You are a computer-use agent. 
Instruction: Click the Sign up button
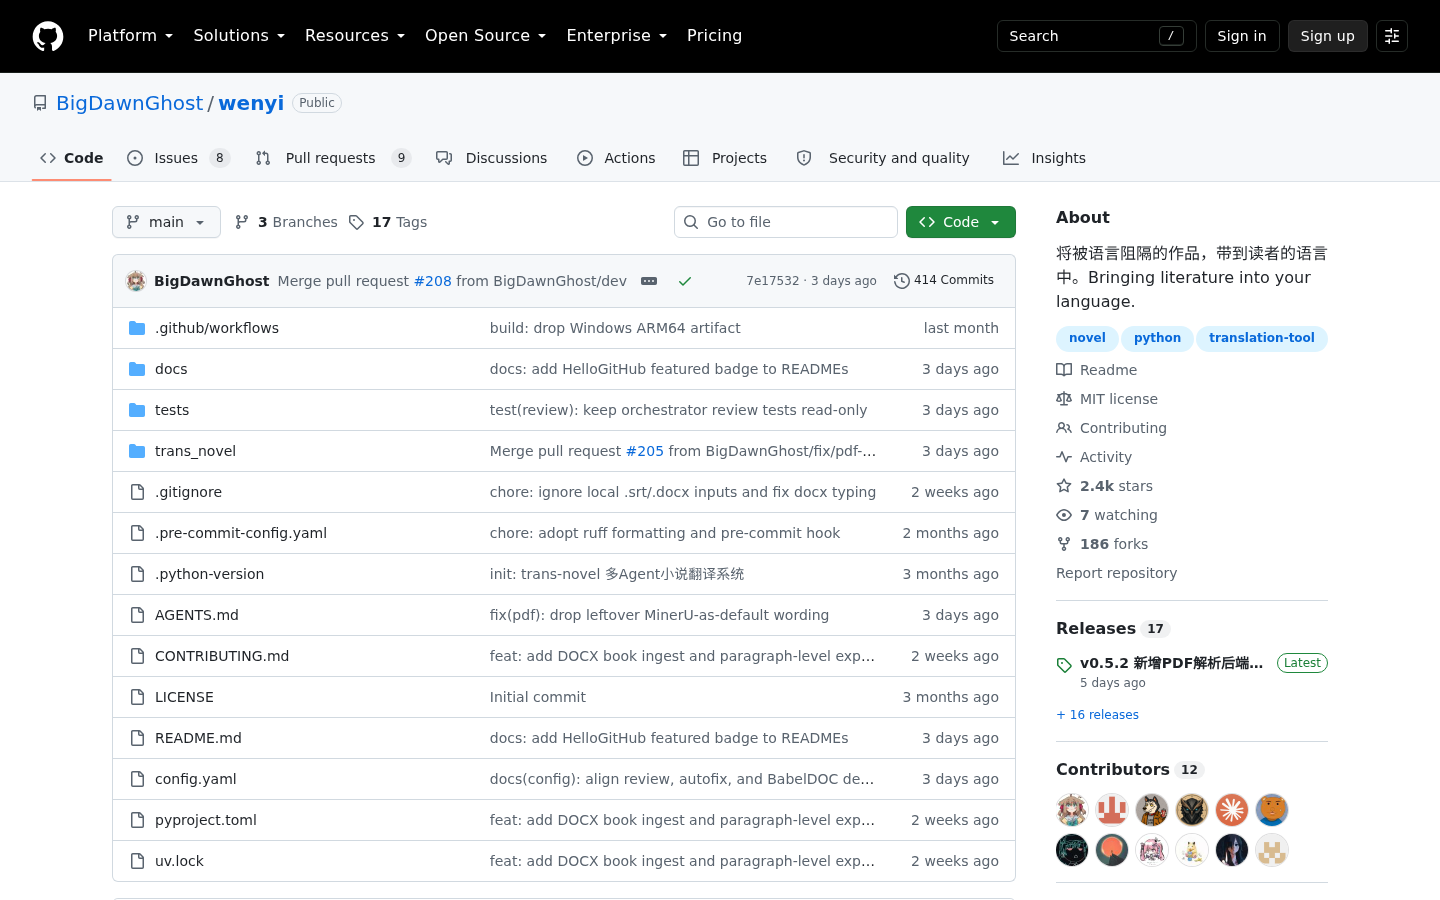click(1328, 36)
